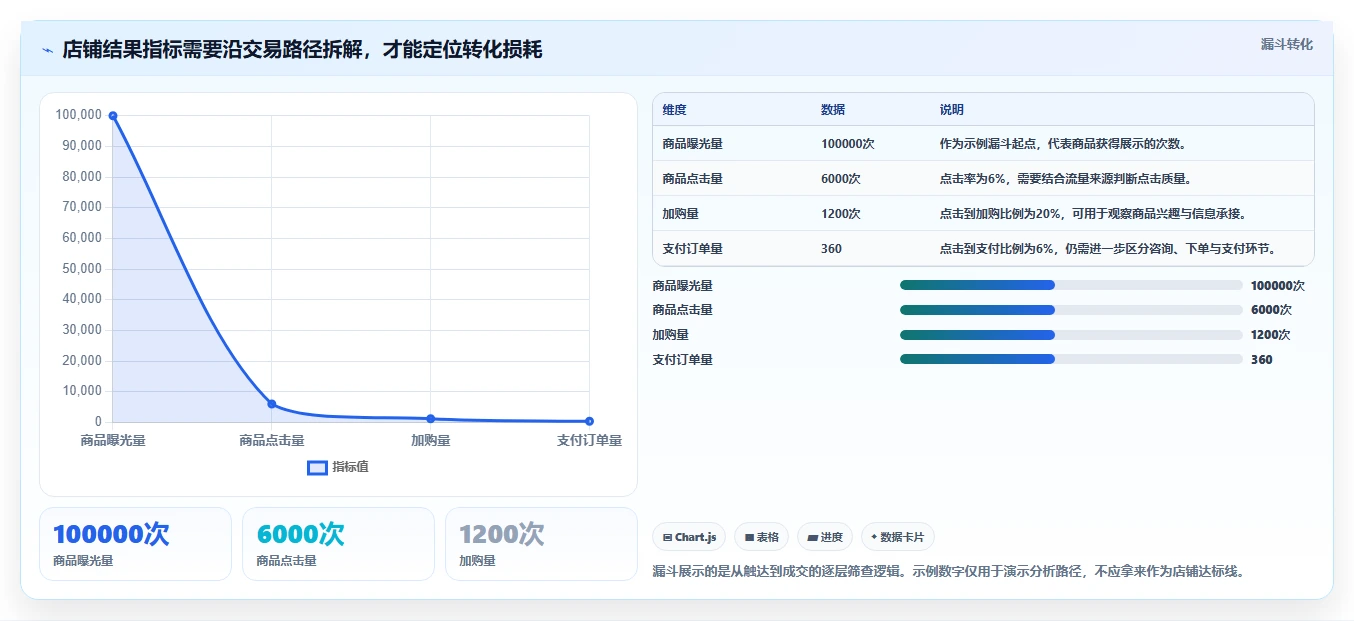Toggle the 指标值 legend swatch

point(317,467)
